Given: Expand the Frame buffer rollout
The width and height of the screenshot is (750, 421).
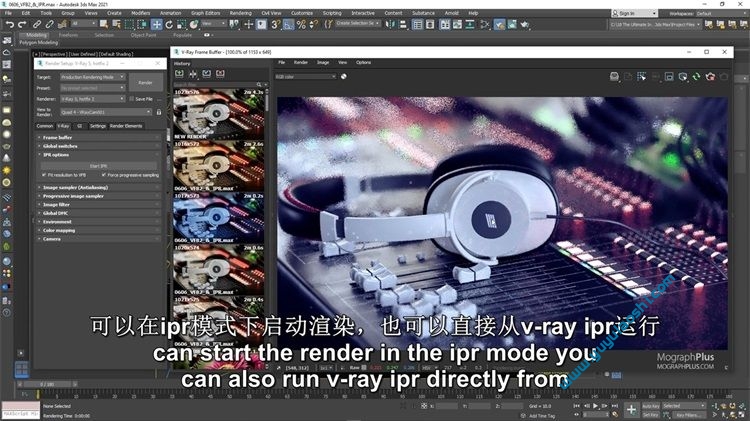Looking at the screenshot, I should [x=99, y=137].
